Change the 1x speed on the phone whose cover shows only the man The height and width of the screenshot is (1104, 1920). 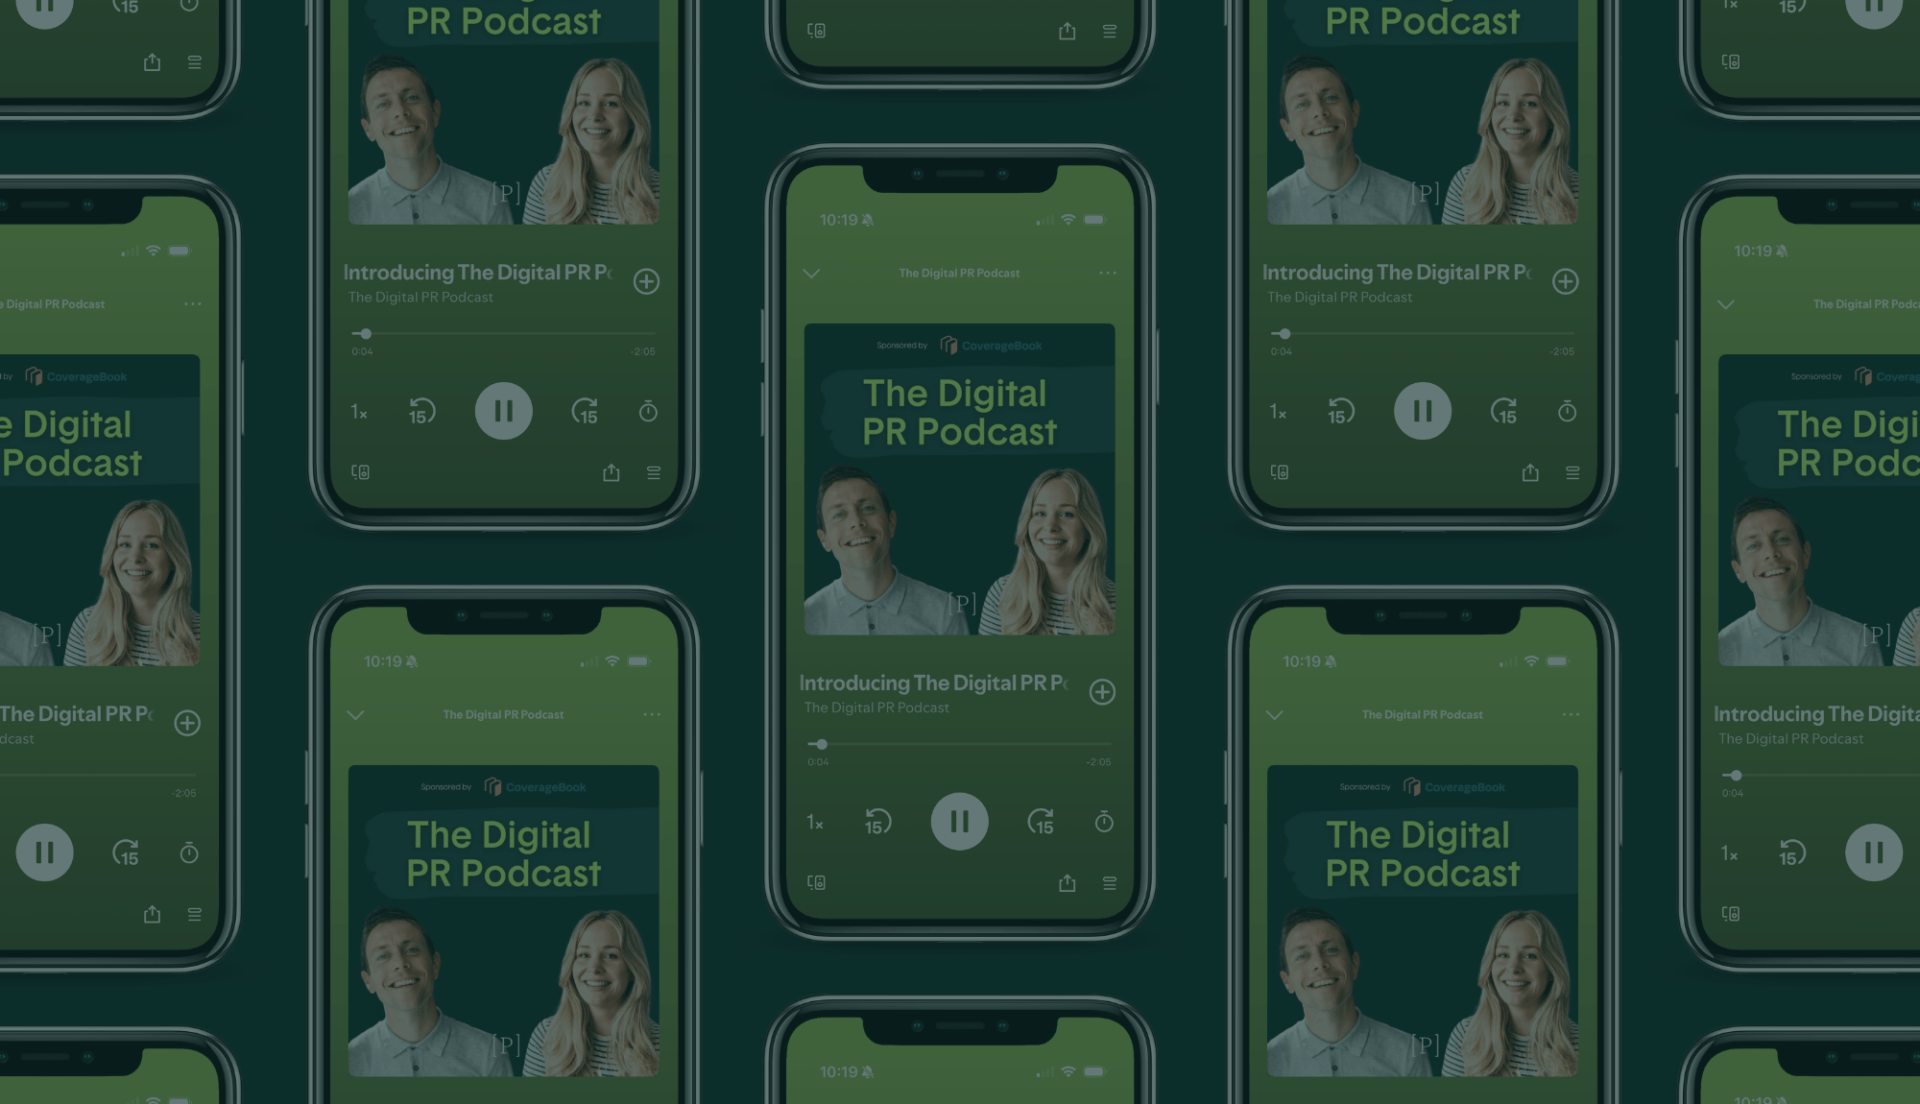click(x=1730, y=854)
